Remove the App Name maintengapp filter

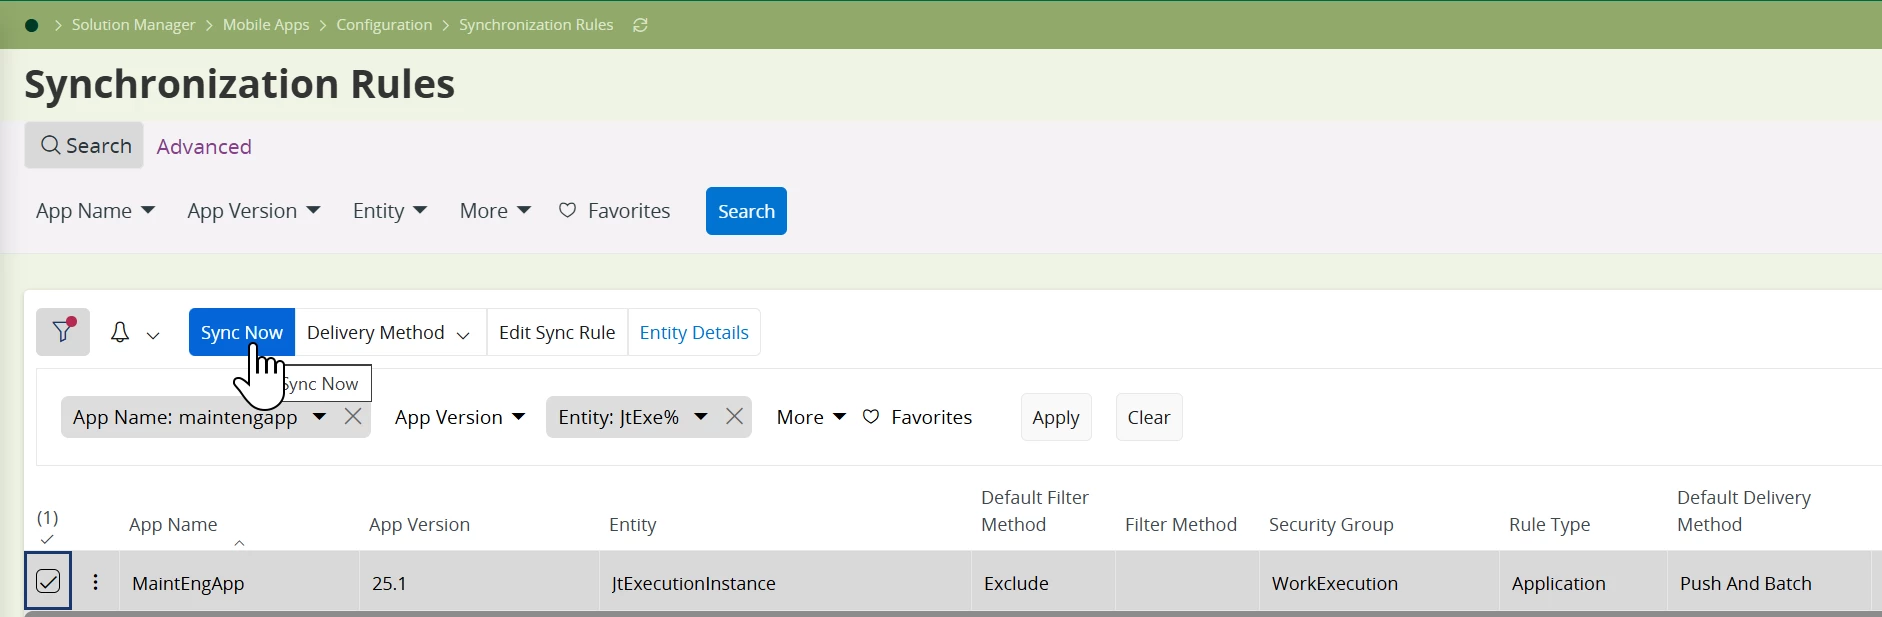point(353,416)
